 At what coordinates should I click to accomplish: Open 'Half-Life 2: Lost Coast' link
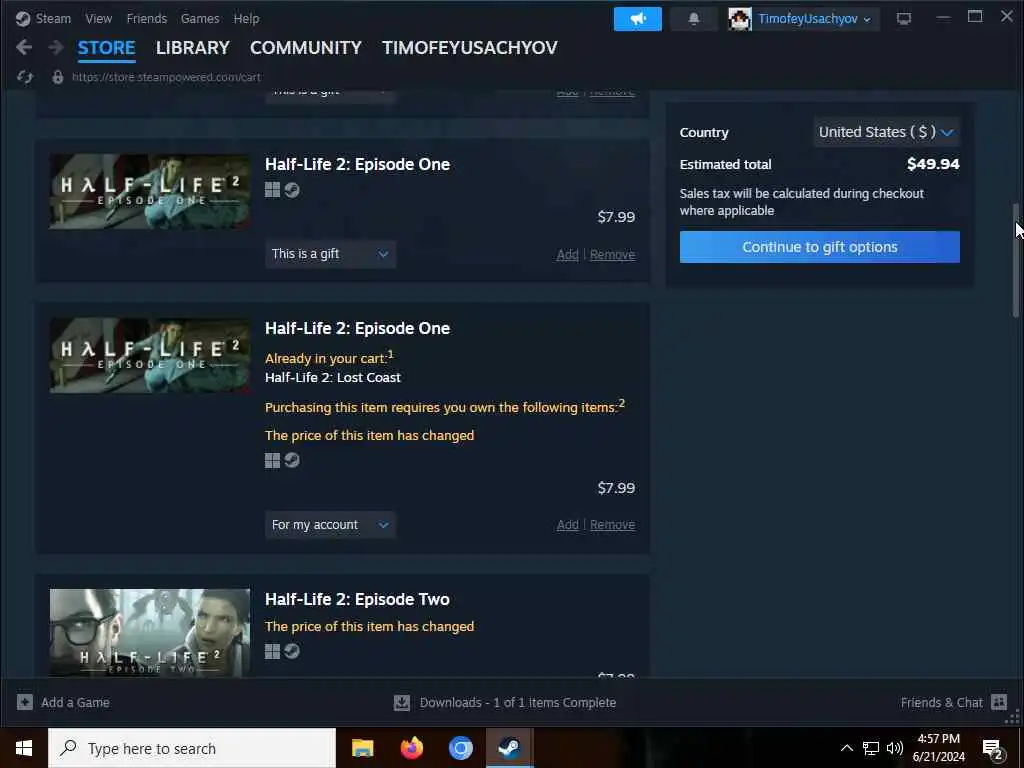click(333, 377)
